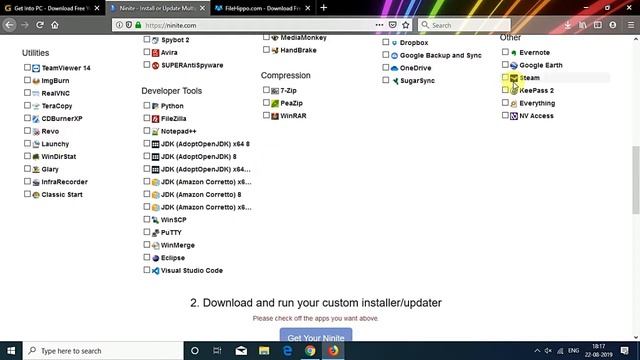
Task: Open Task View from taskbar
Action: pyautogui.click(x=217, y=351)
